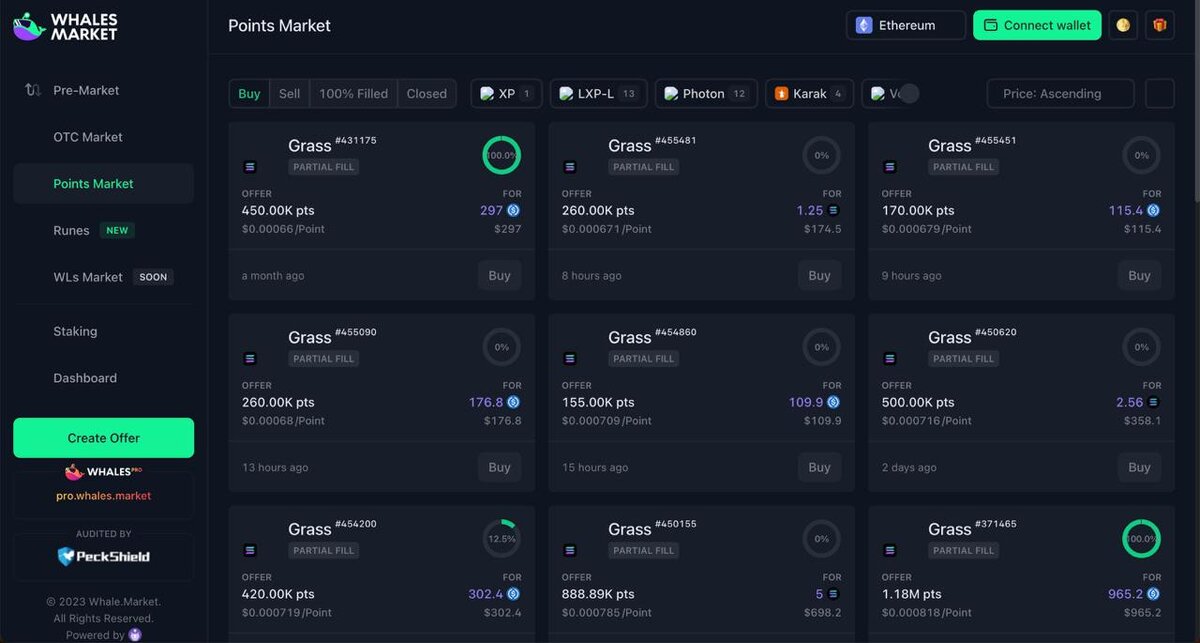Open the gift box rewards icon
Image resolution: width=1200 pixels, height=643 pixels.
pyautogui.click(x=1160, y=25)
